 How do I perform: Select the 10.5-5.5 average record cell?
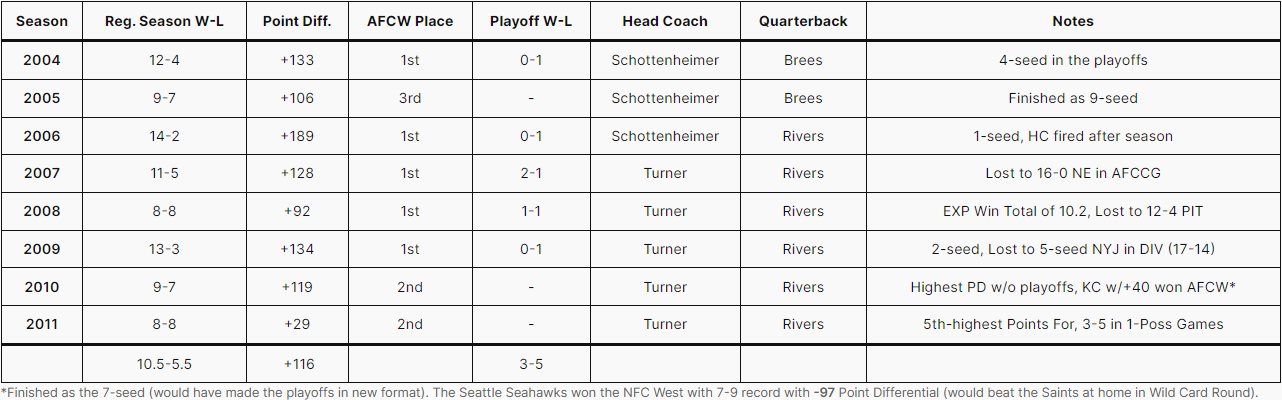point(164,364)
